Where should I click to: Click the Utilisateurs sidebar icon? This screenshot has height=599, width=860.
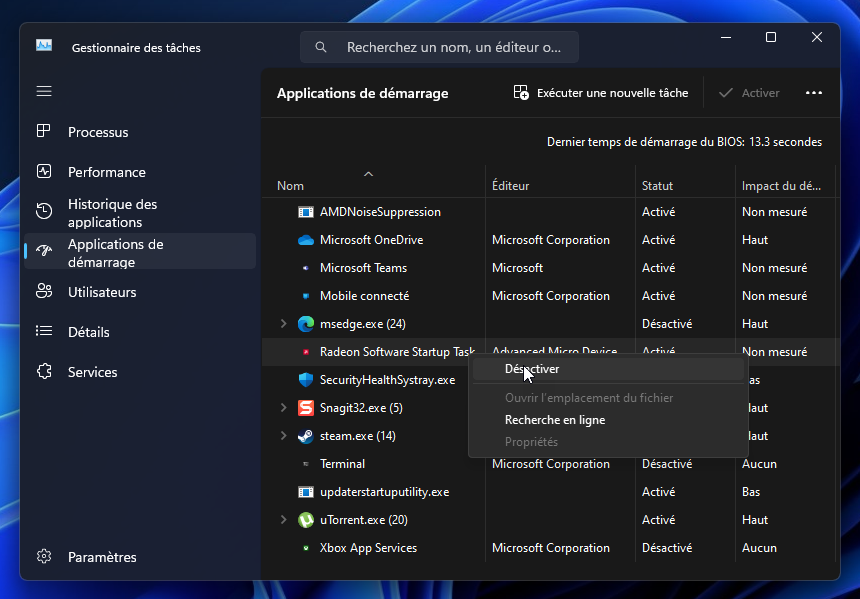(x=44, y=291)
